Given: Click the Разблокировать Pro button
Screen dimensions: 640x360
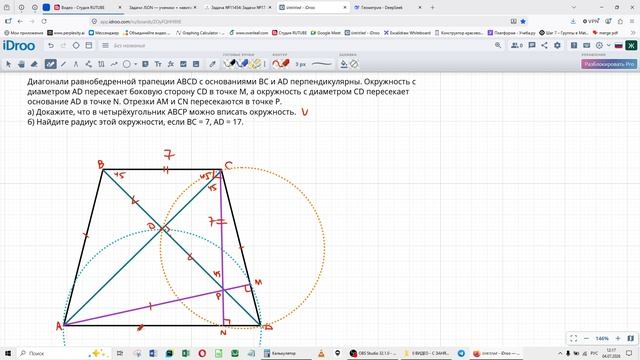Looking at the screenshot, I should [609, 64].
